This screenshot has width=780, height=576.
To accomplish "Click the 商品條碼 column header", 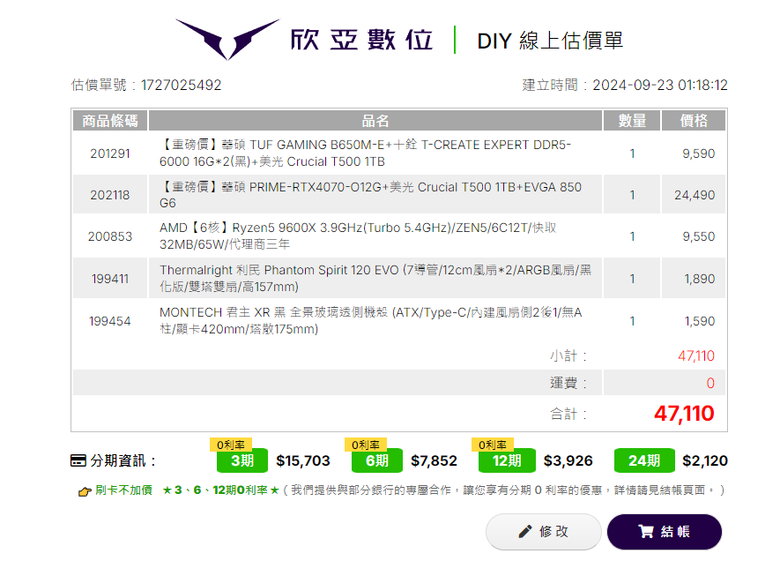I will 110,120.
